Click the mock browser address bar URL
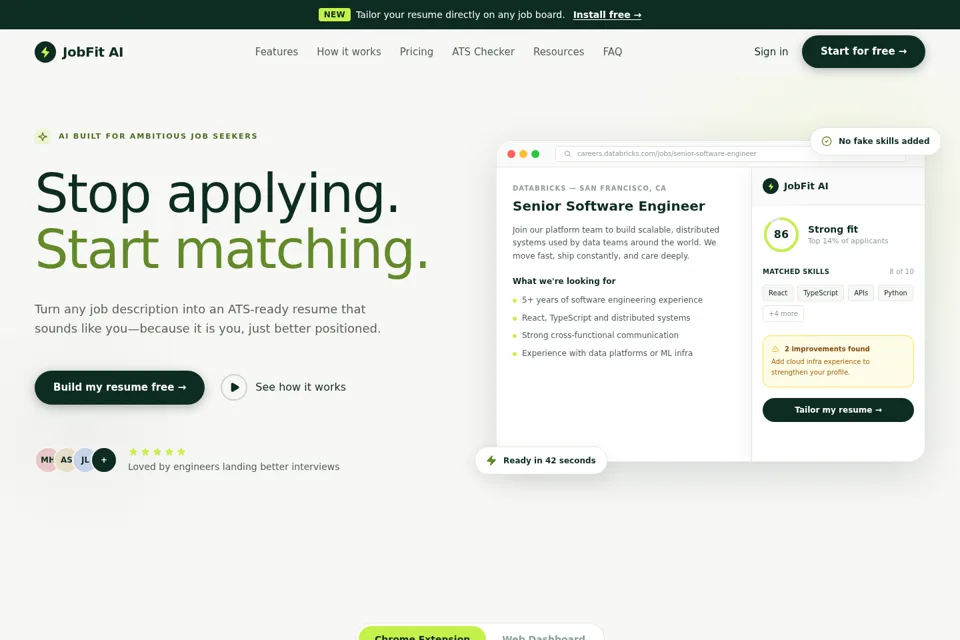Screen dimensions: 960x640 point(667,154)
